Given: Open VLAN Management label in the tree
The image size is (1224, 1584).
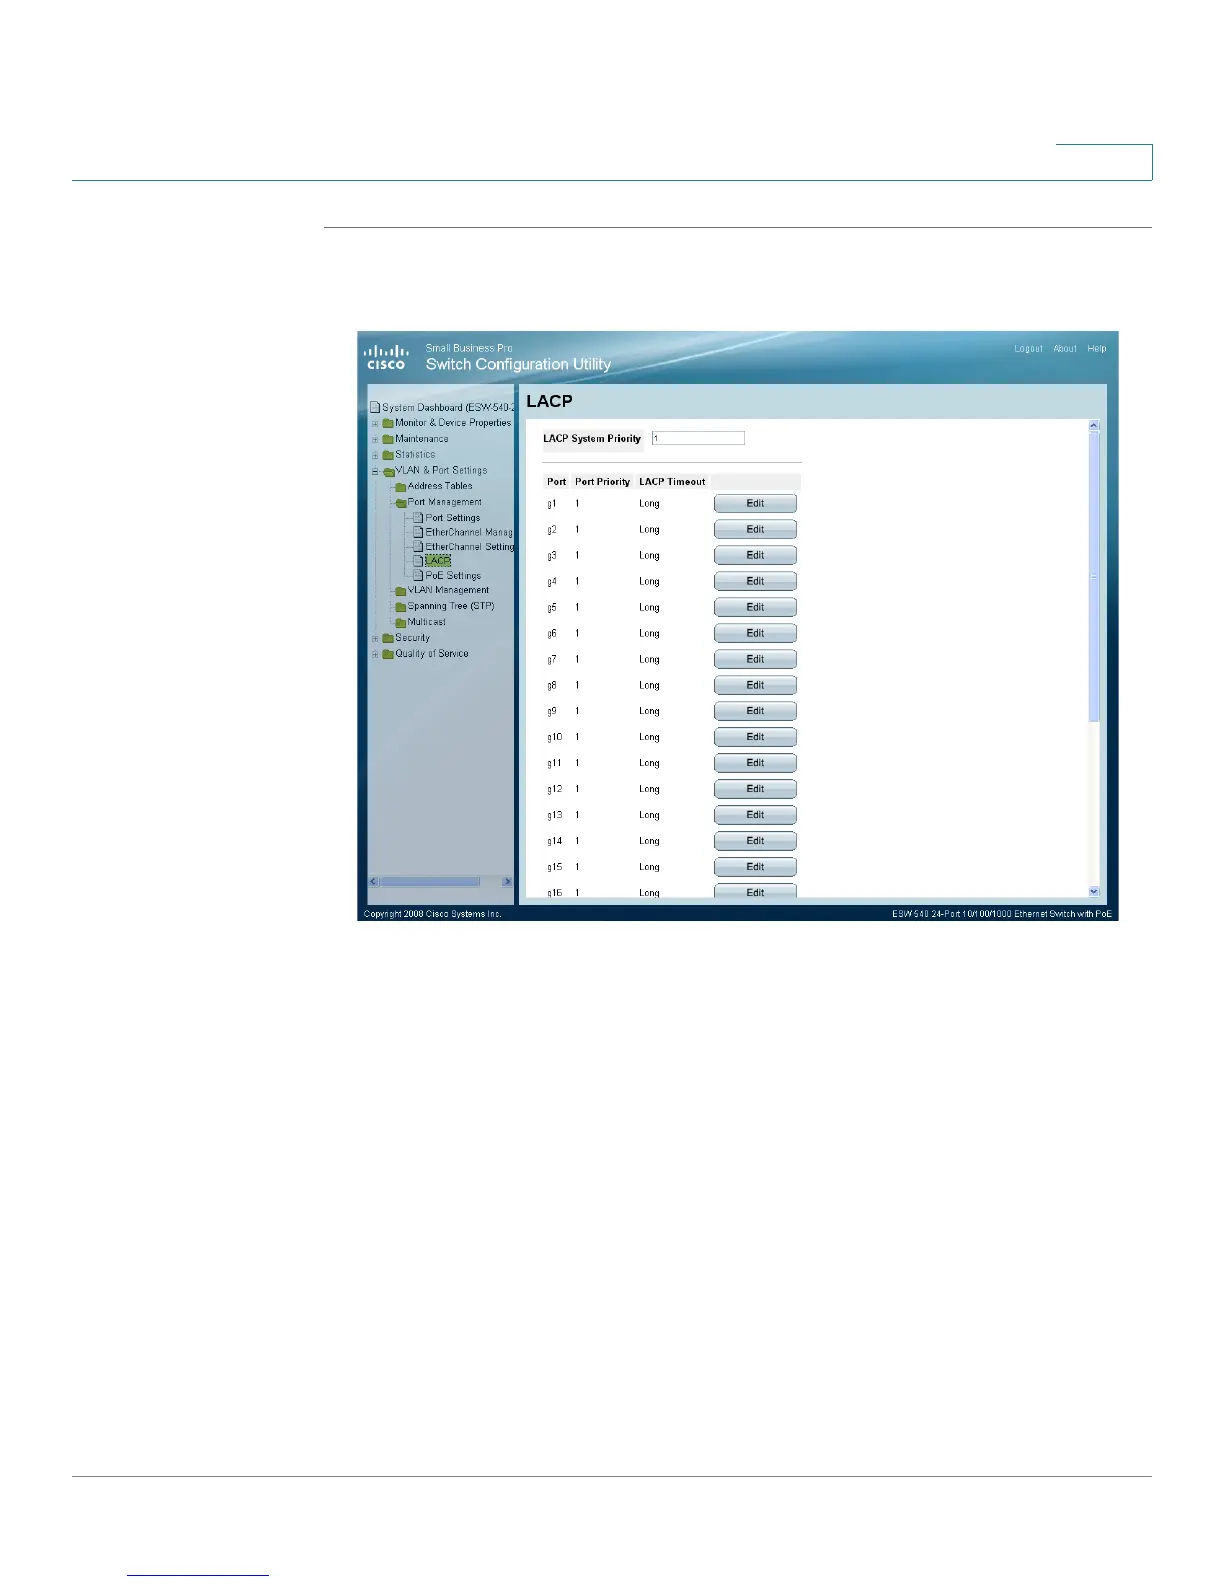Looking at the screenshot, I should [x=449, y=590].
